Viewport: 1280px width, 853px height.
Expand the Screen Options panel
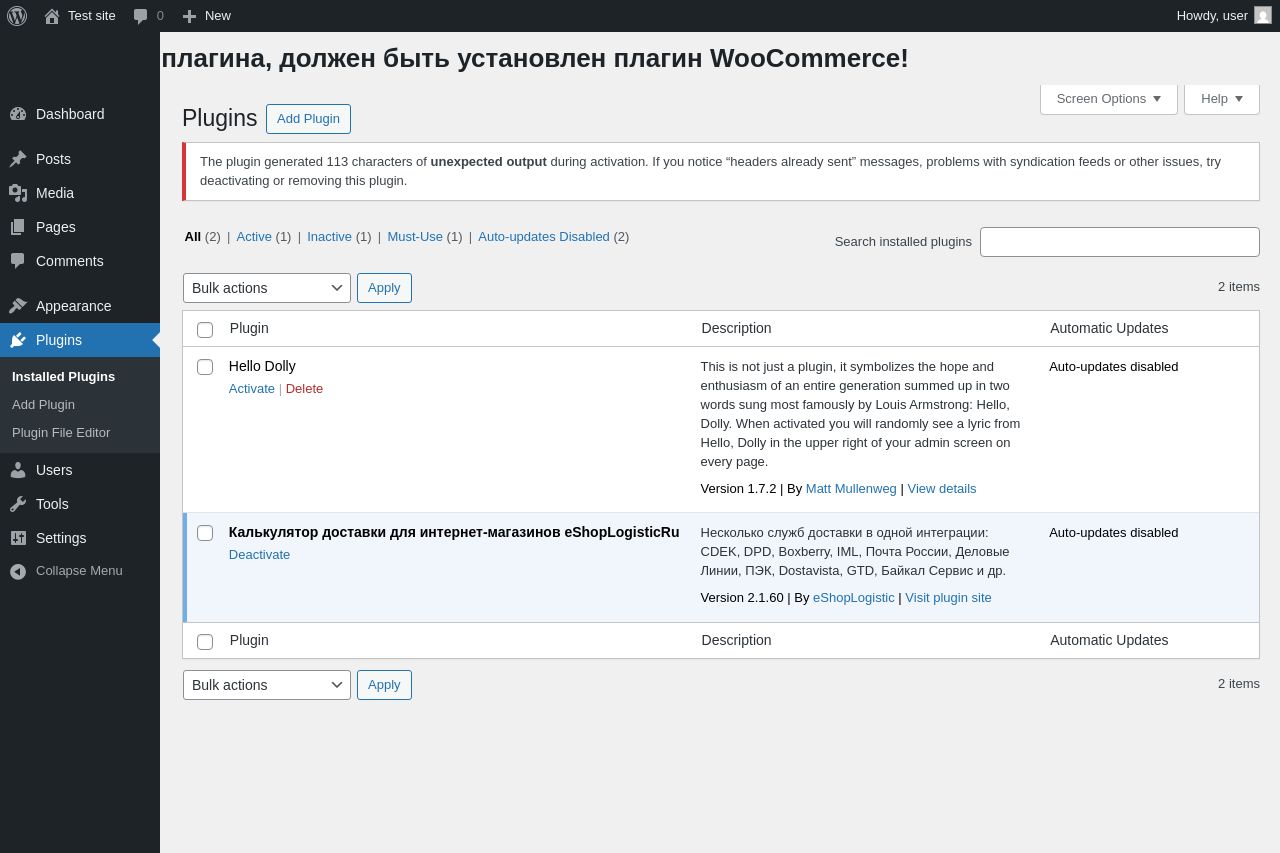click(x=1108, y=99)
